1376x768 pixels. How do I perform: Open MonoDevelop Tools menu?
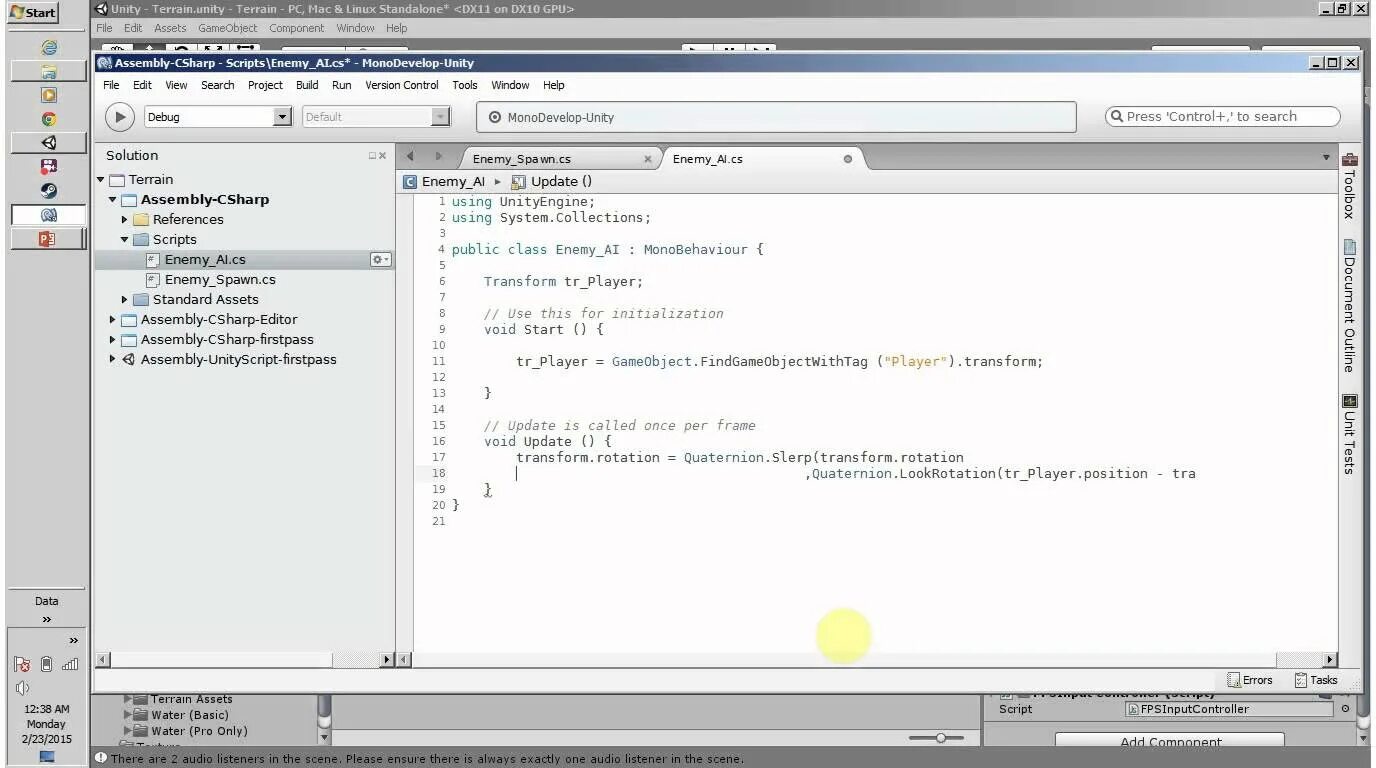click(x=465, y=85)
